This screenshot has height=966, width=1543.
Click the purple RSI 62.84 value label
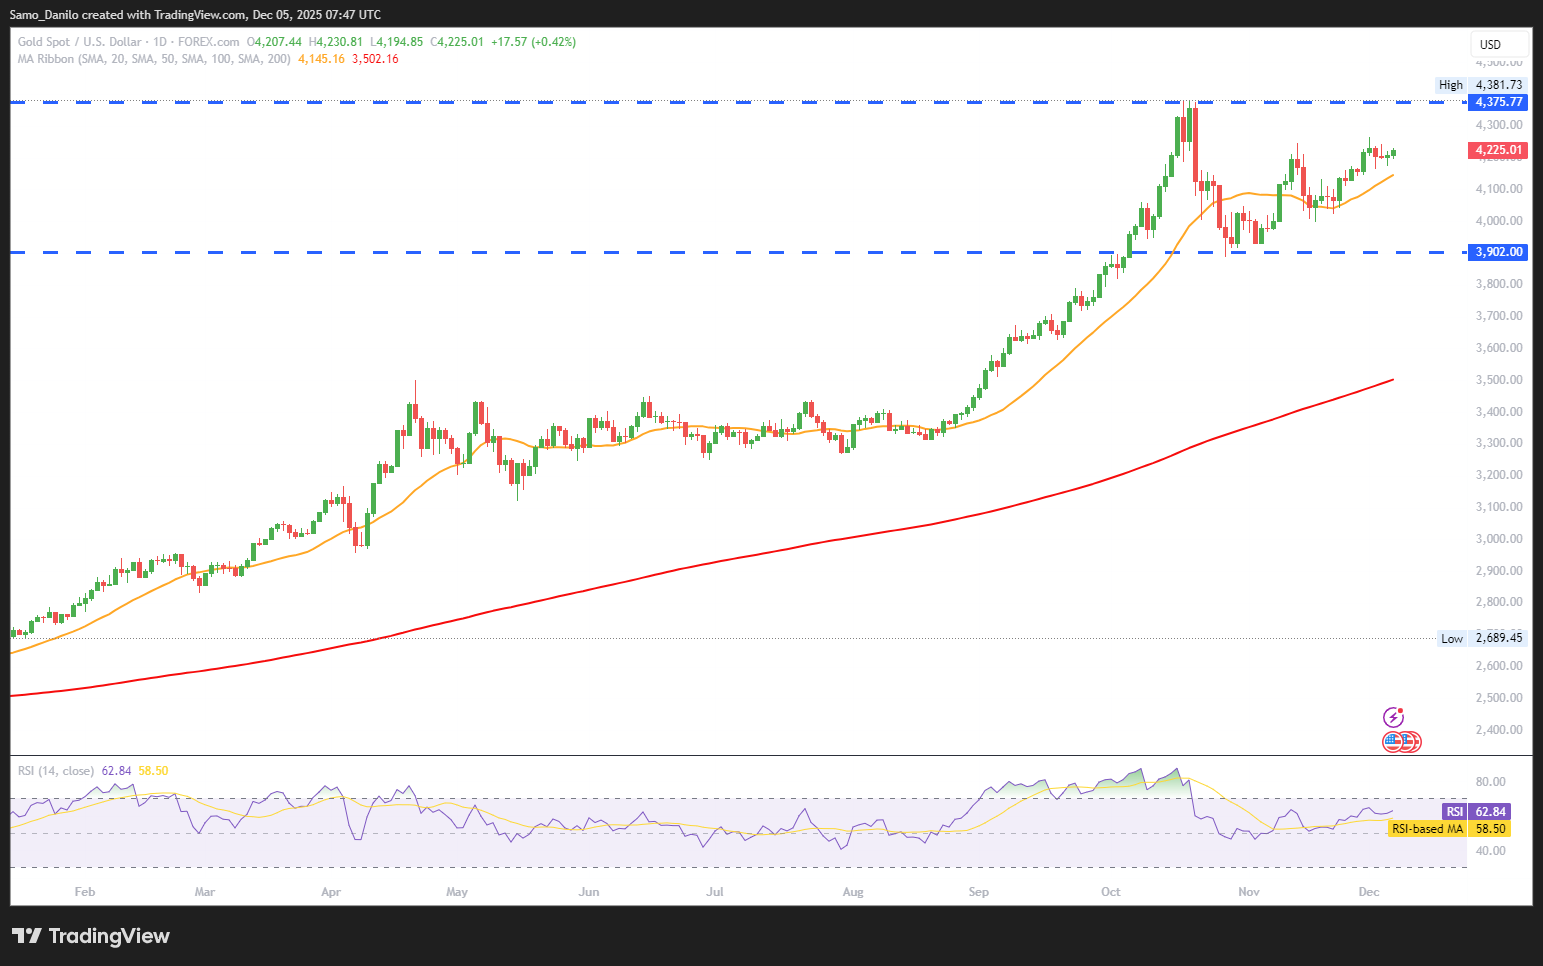(1476, 812)
